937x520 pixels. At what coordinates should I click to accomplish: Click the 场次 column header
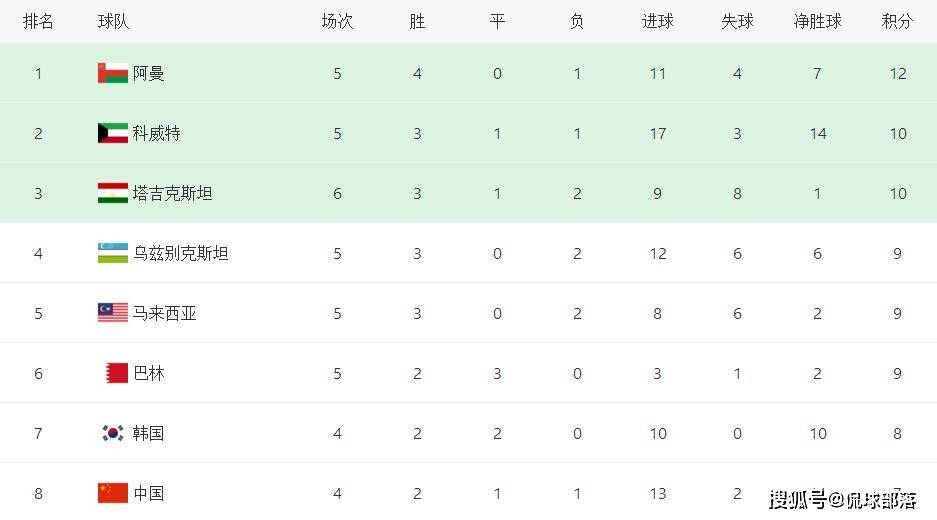pyautogui.click(x=337, y=22)
